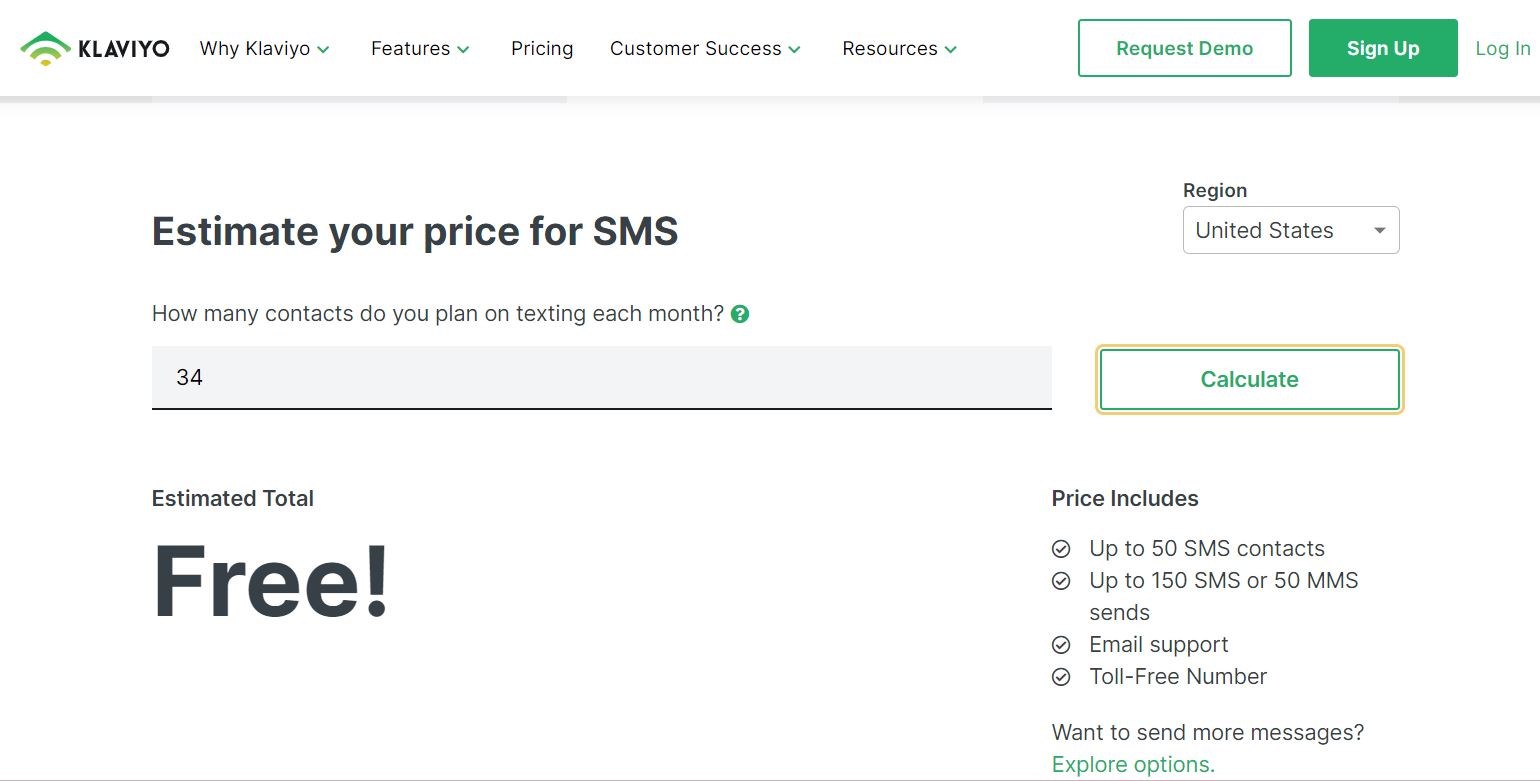Click the Log In link
This screenshot has height=781, width=1540.
pyautogui.click(x=1502, y=47)
